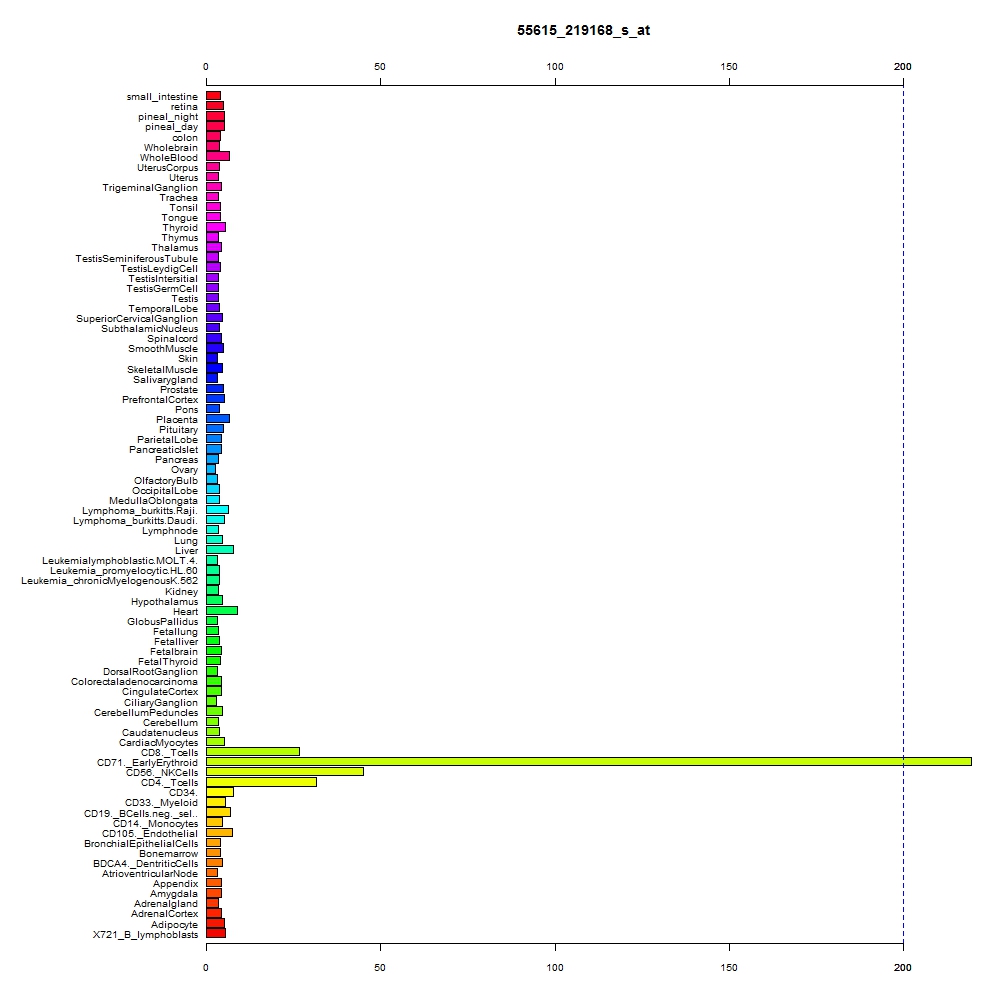Select the CD14._Monocytes label

156,824
